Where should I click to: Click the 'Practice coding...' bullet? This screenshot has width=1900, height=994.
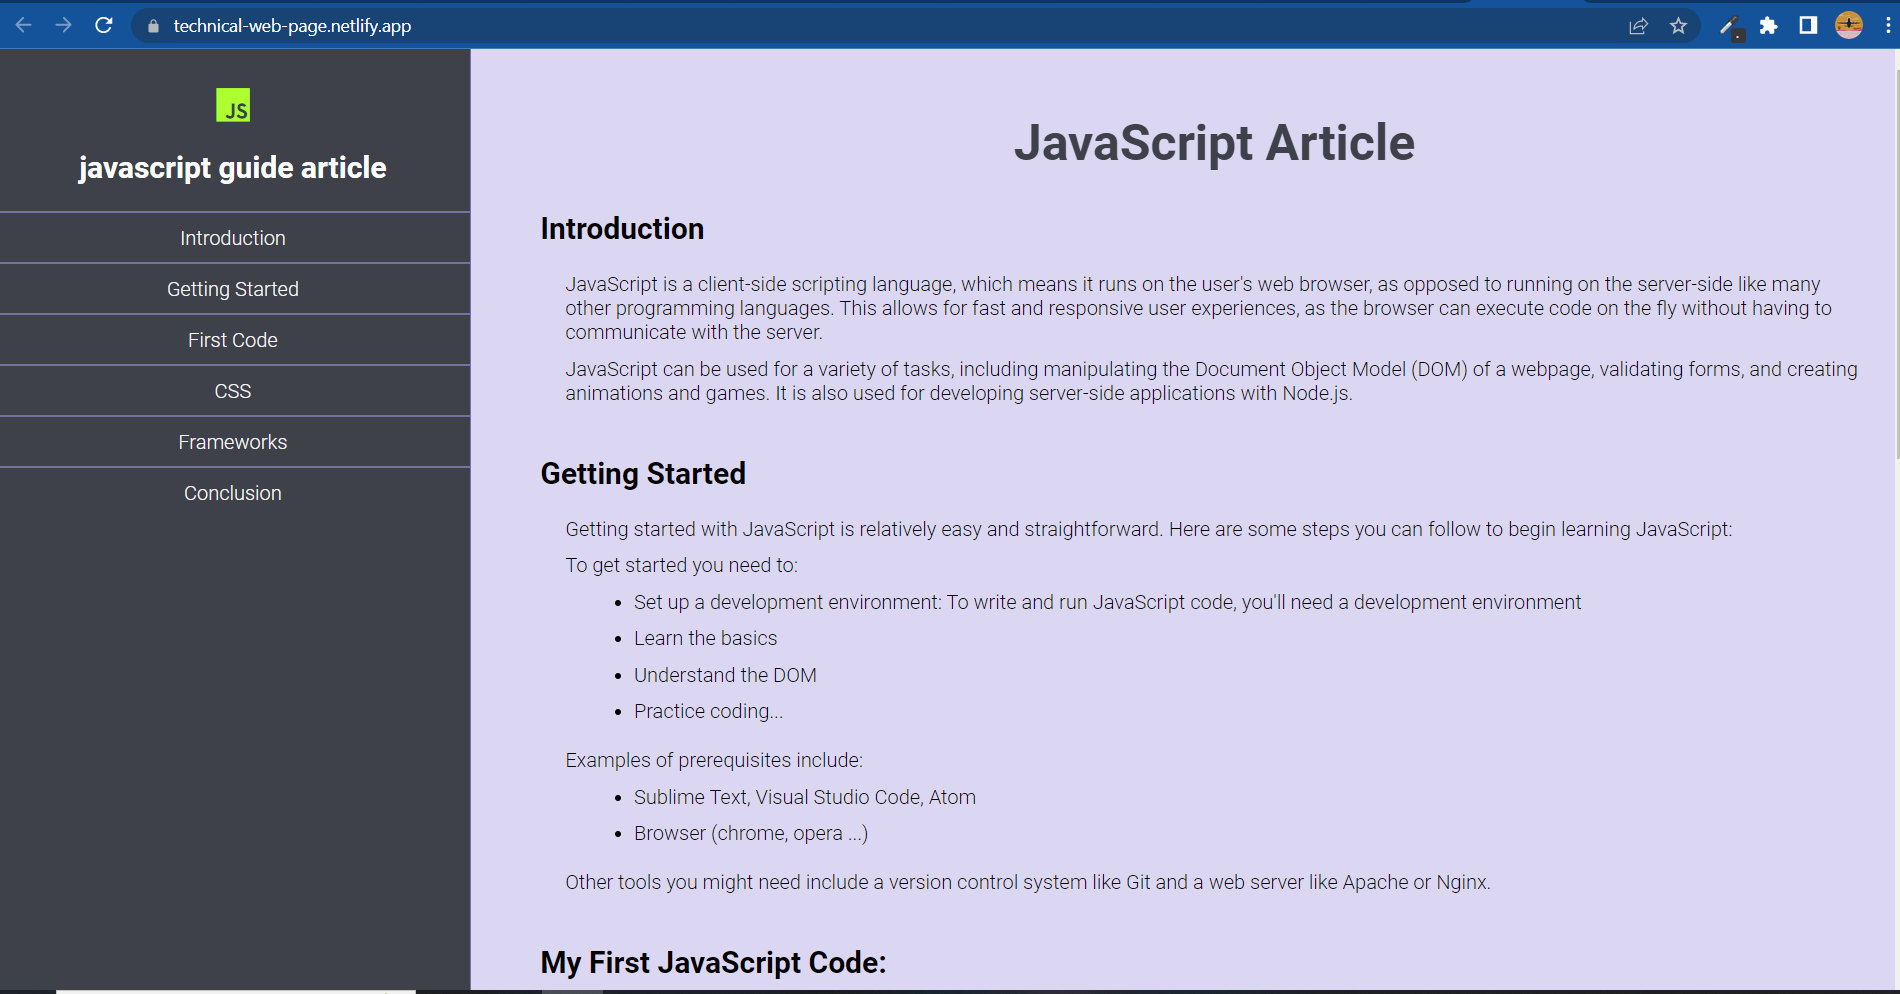pos(708,711)
